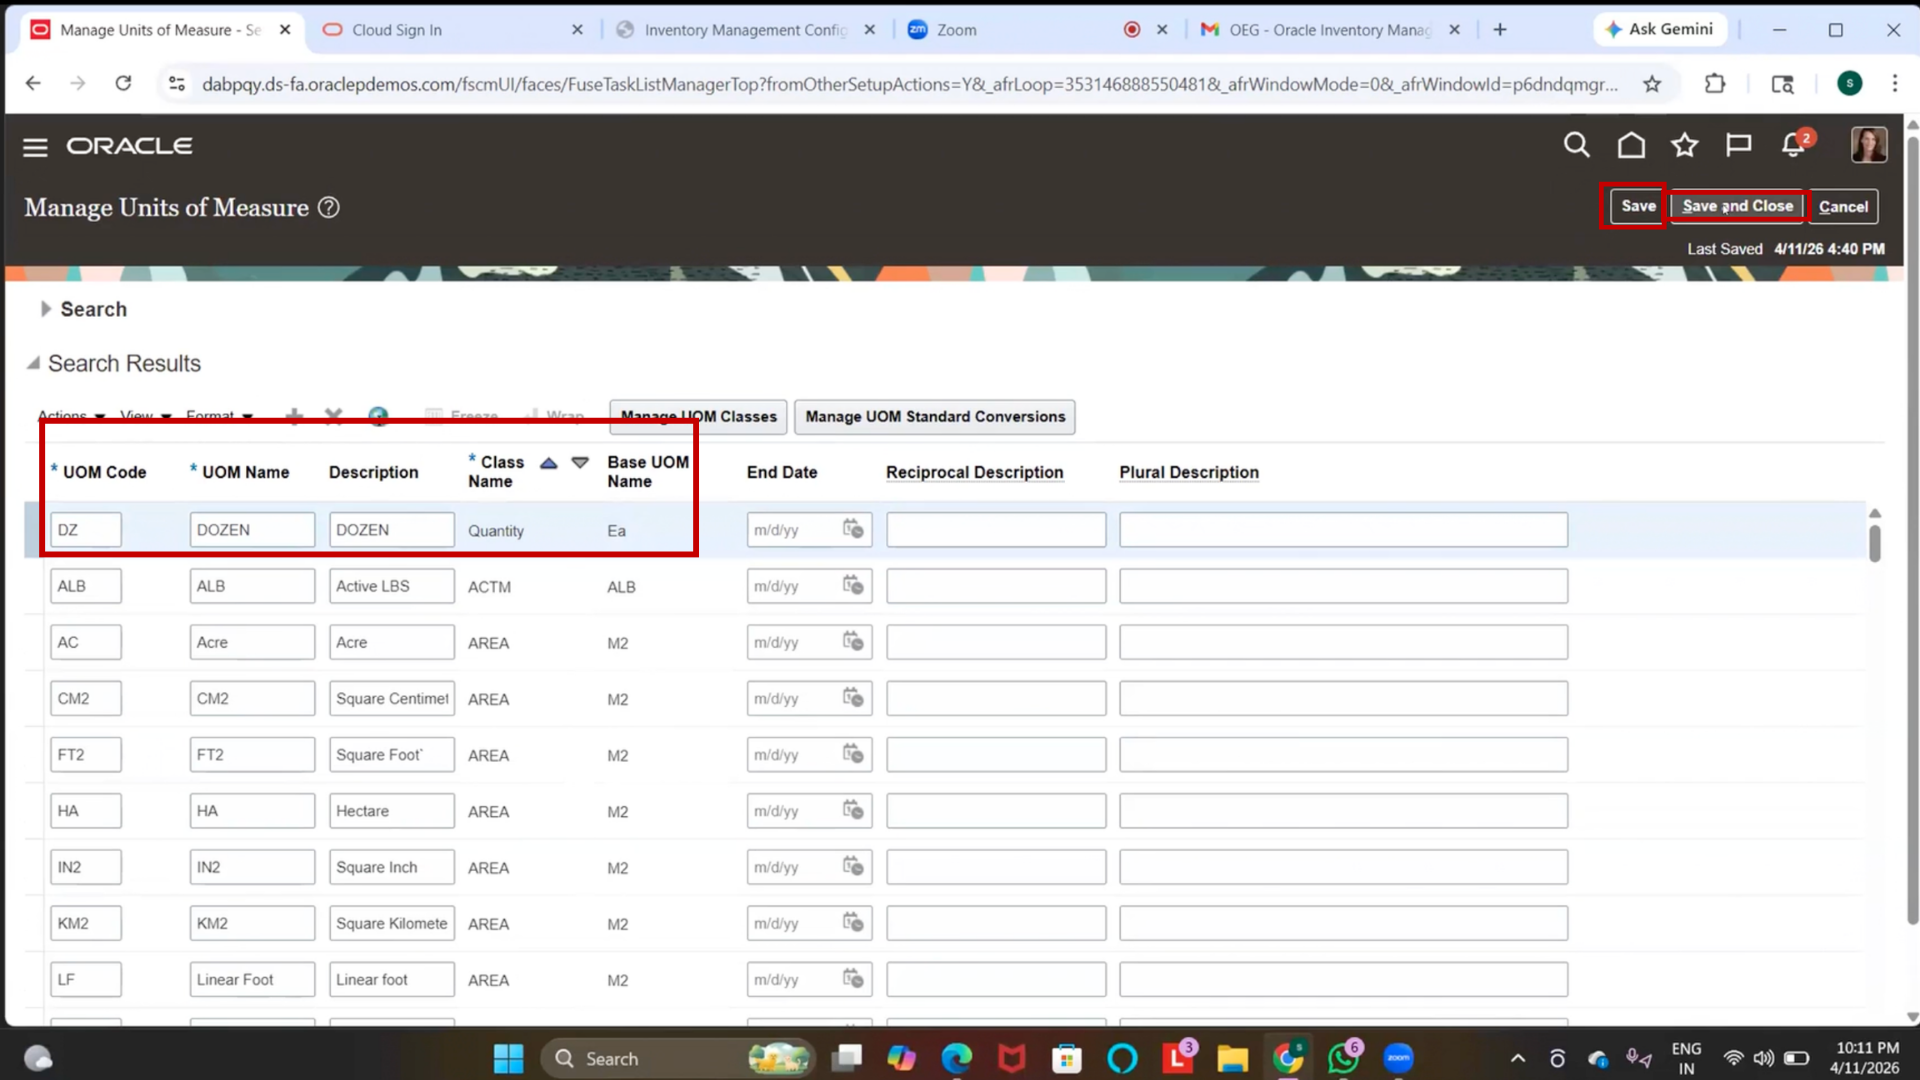Sort Class Name ascending arrow
1920x1080 pixels.
[548, 463]
